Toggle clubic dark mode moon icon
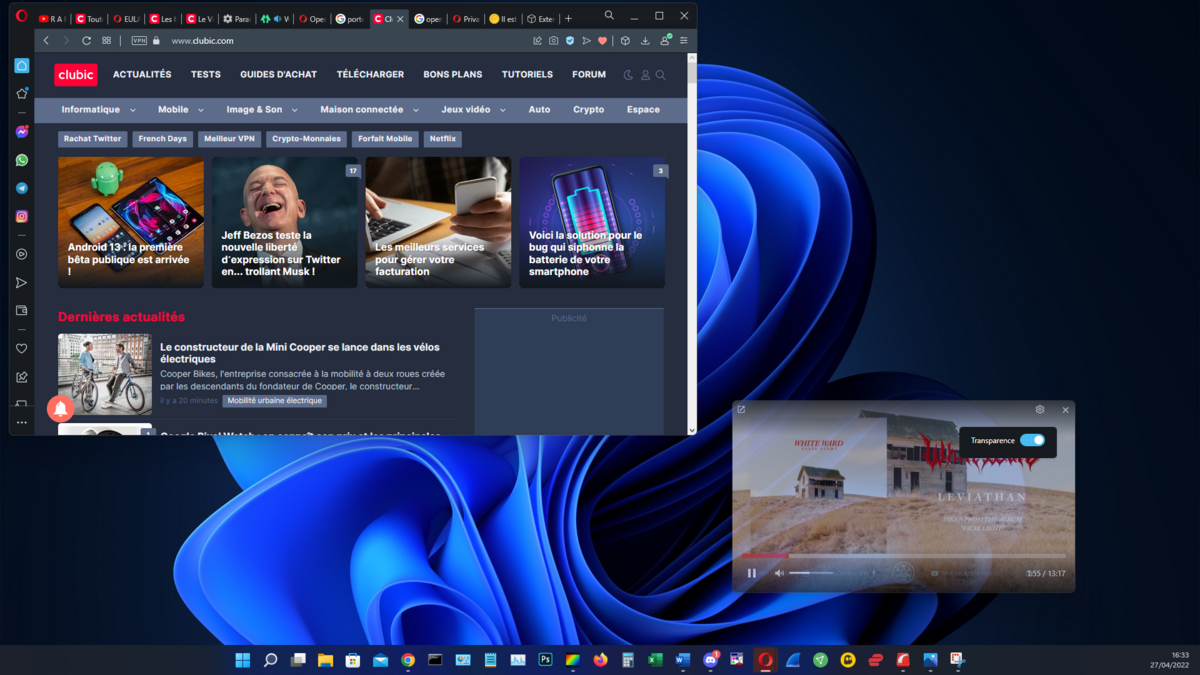The height and width of the screenshot is (675, 1200). pos(628,75)
